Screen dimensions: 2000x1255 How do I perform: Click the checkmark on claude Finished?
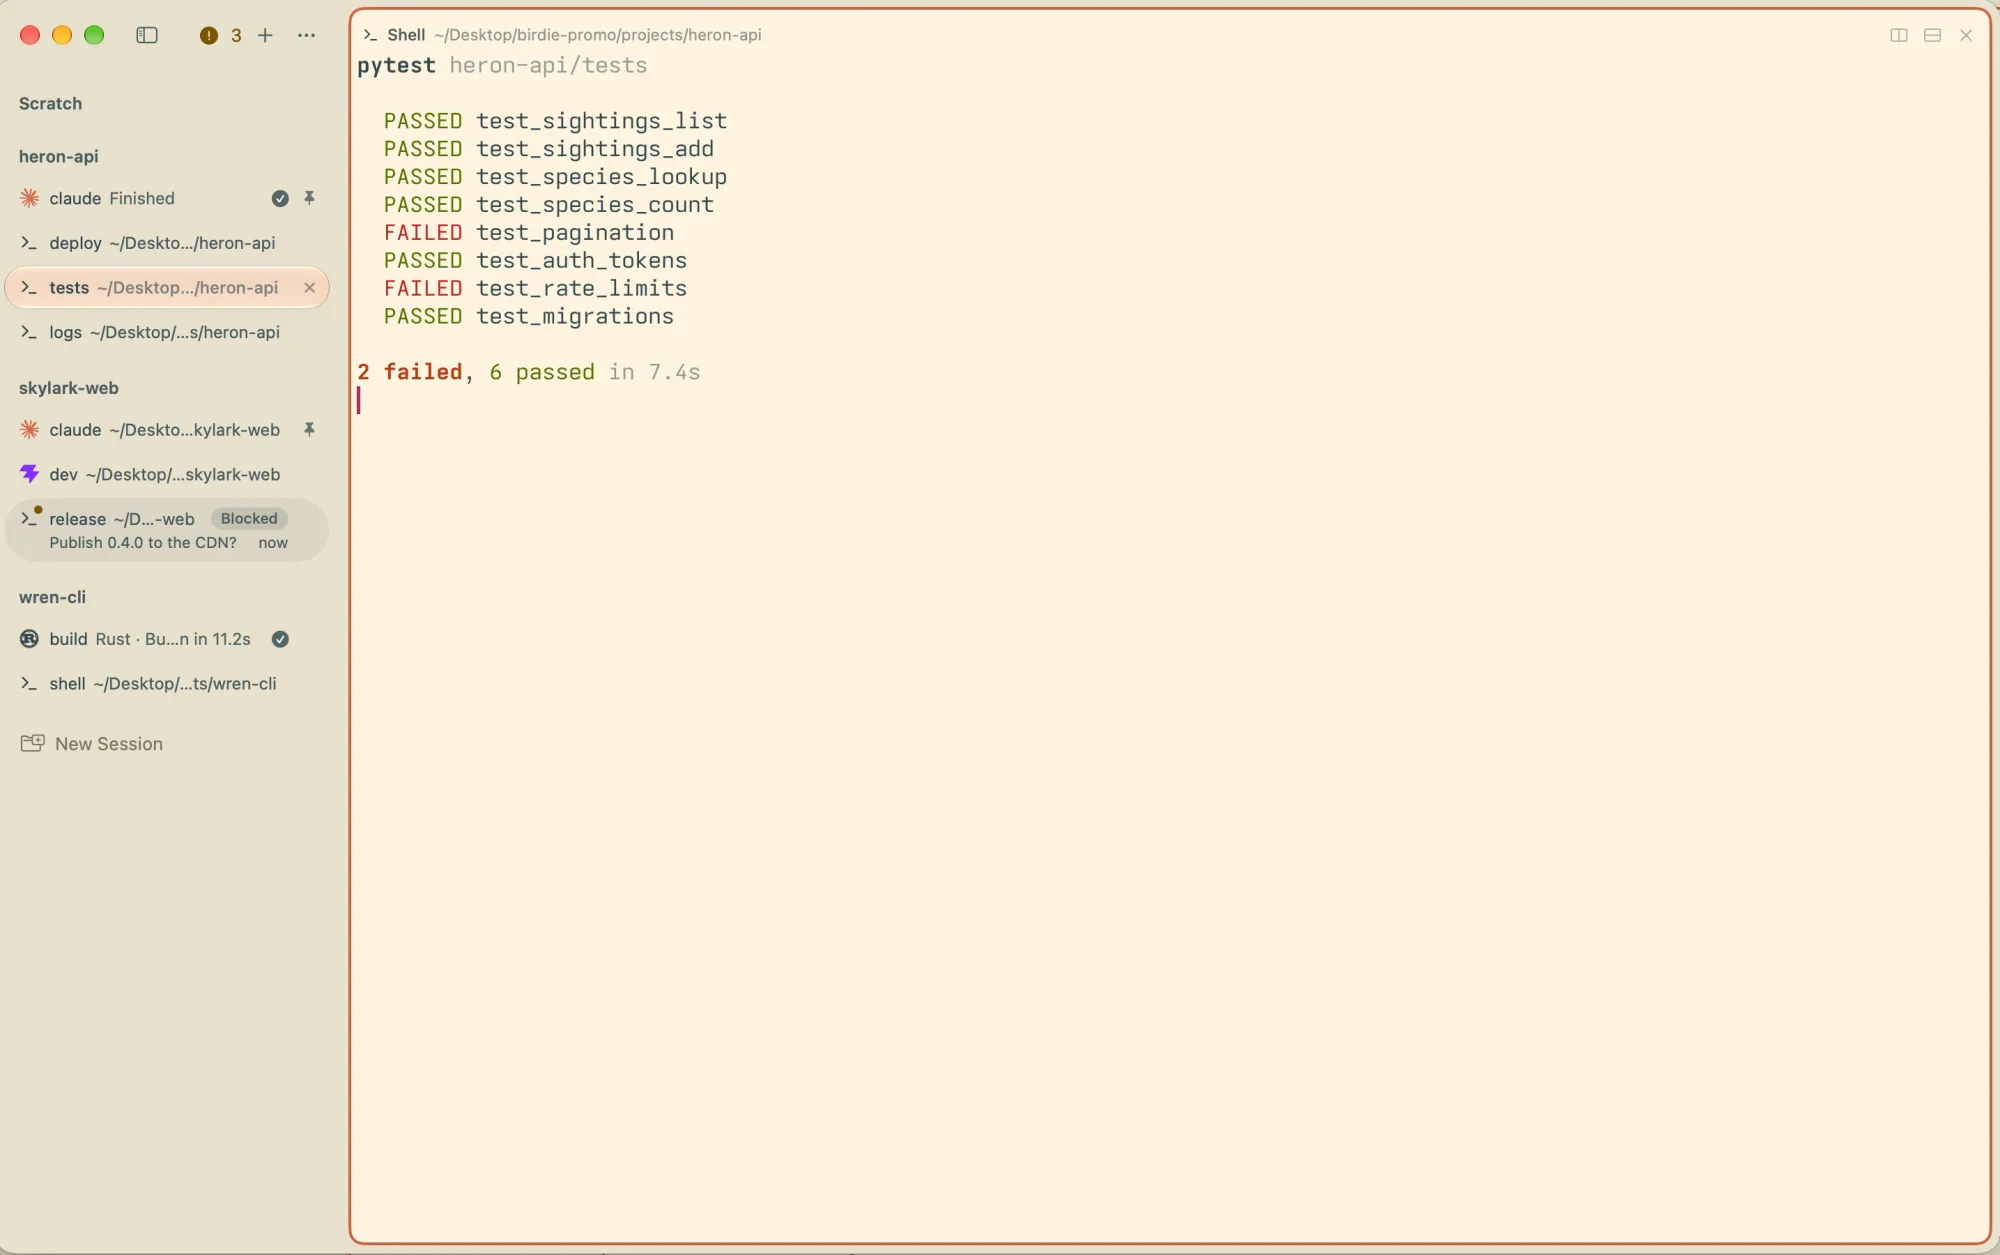(280, 198)
